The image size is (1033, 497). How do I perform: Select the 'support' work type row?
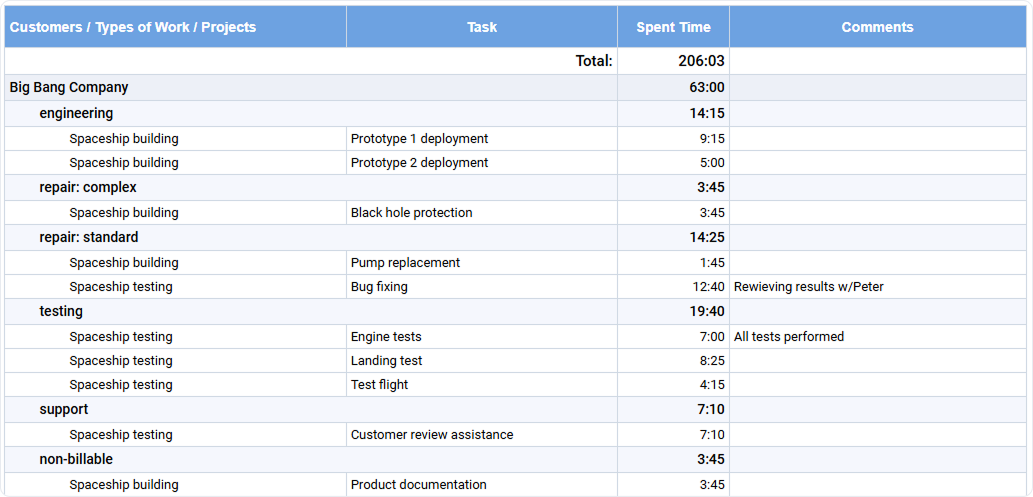tap(516, 409)
